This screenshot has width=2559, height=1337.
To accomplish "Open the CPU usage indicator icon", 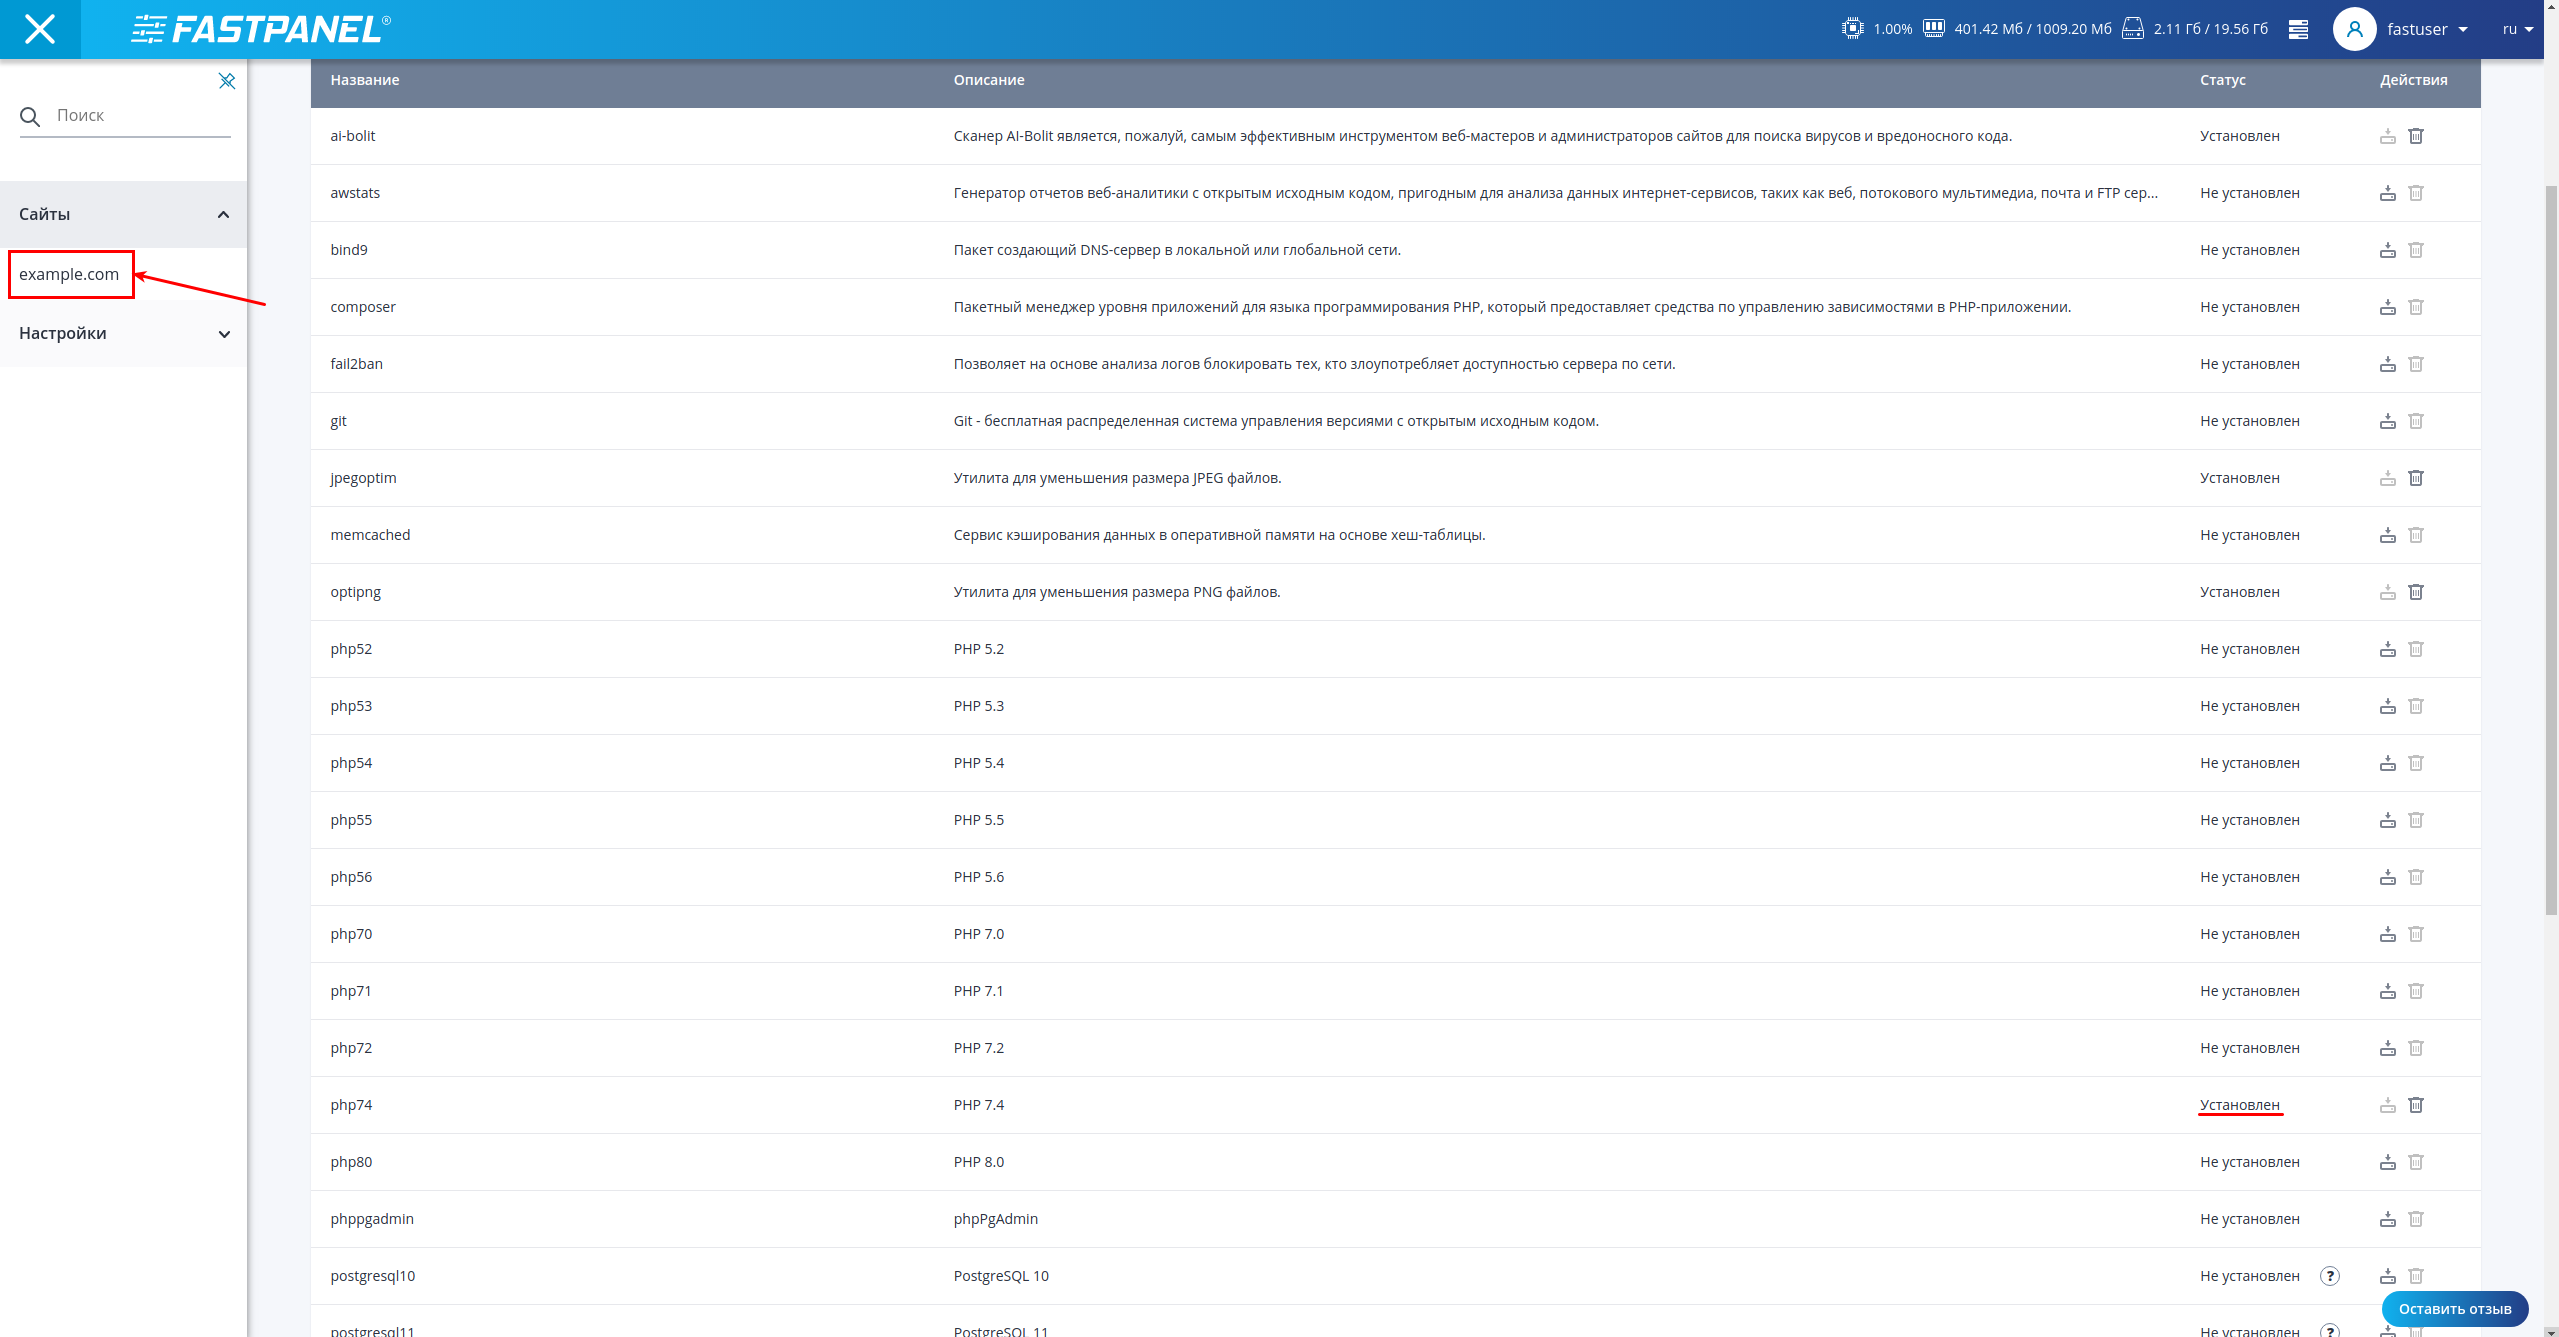I will (x=1852, y=28).
